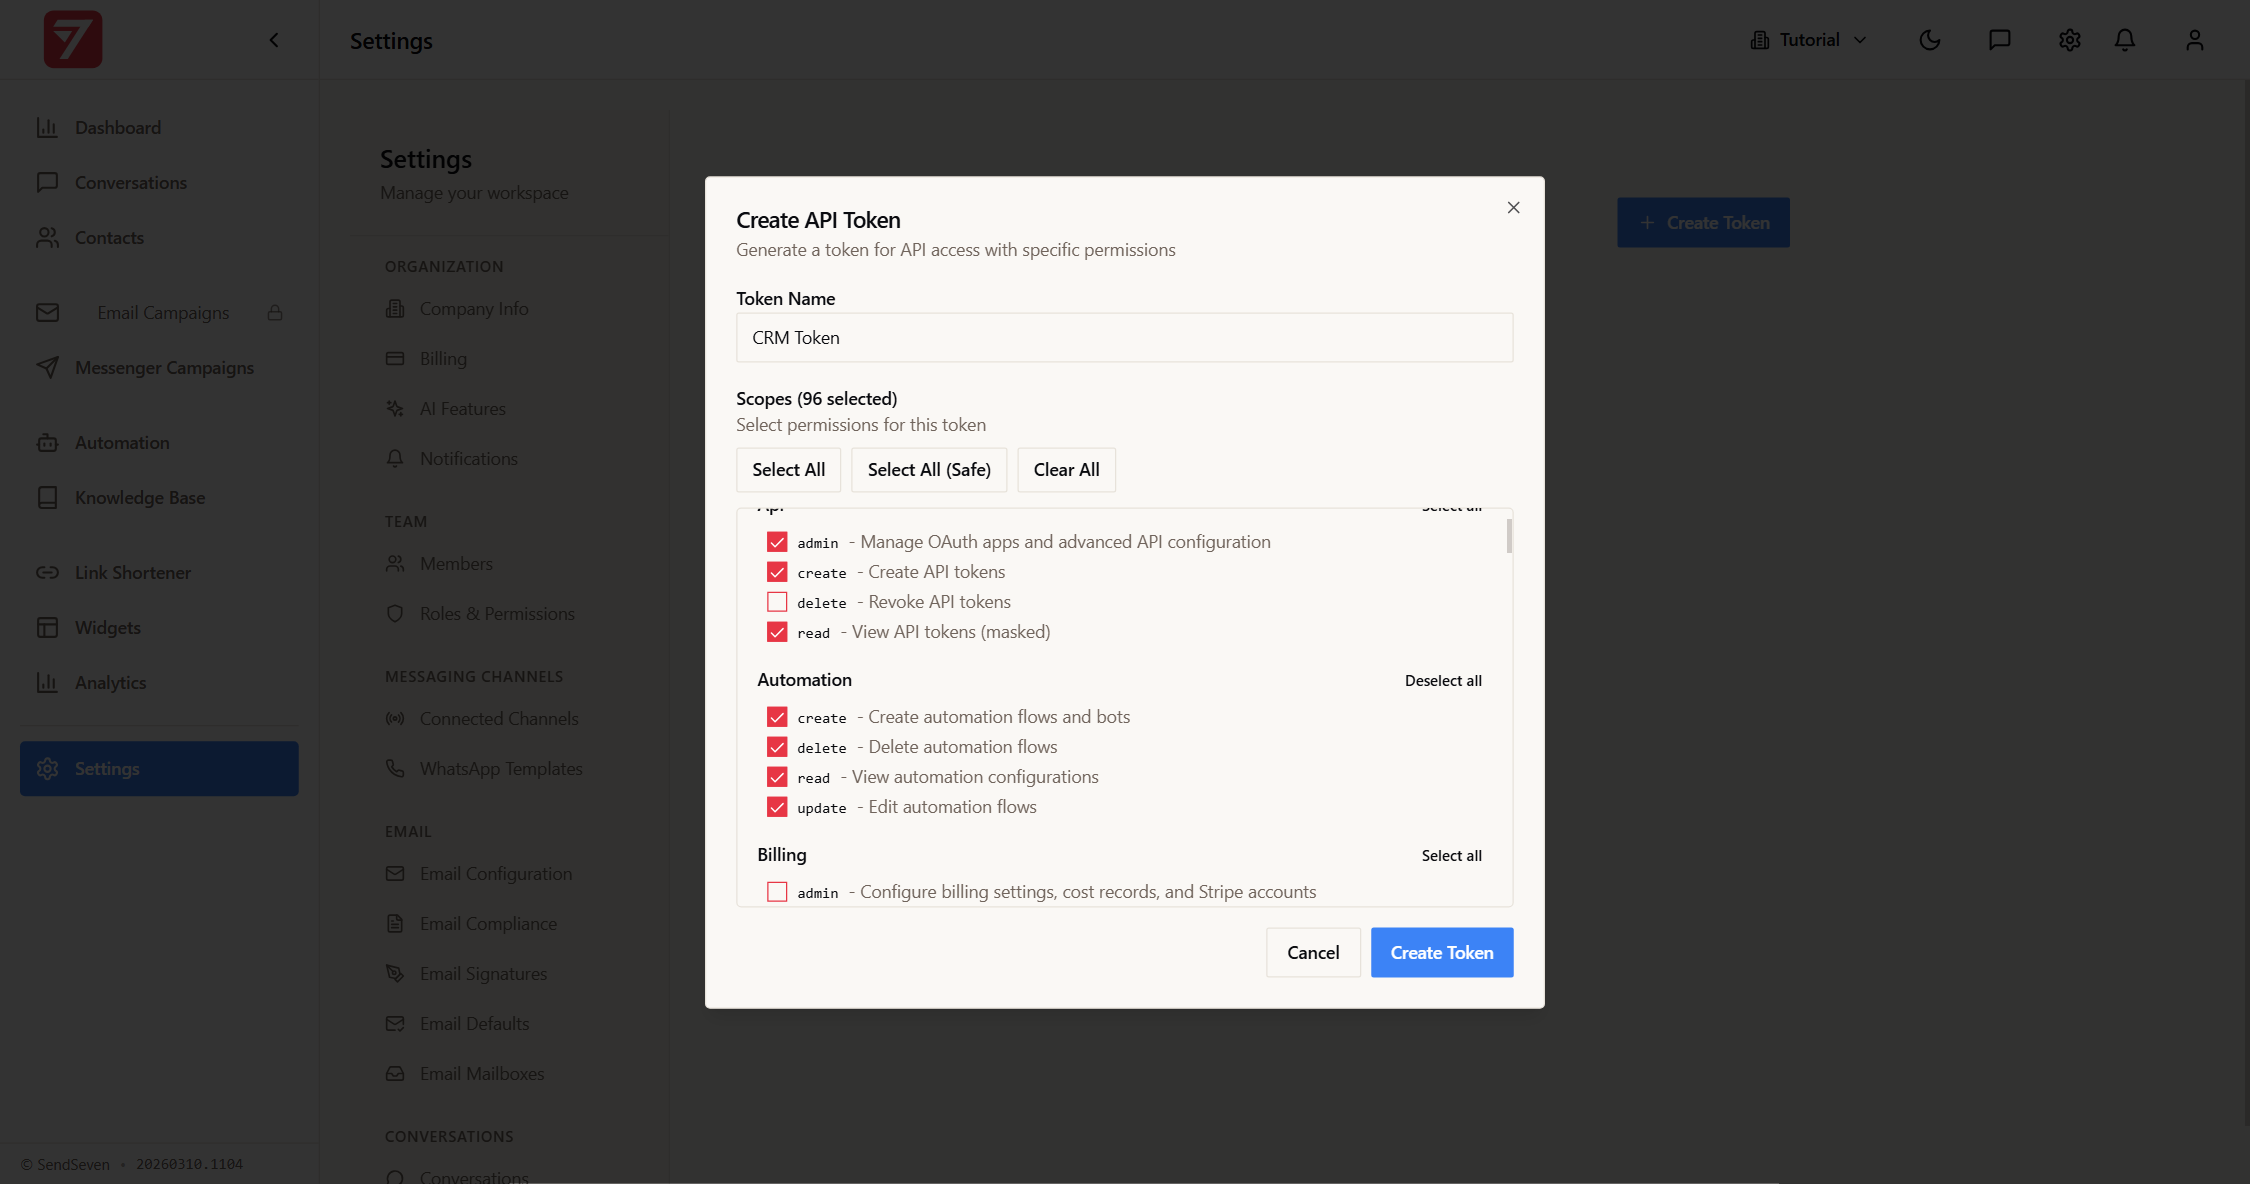Click the Knowledge Base book icon

(47, 498)
